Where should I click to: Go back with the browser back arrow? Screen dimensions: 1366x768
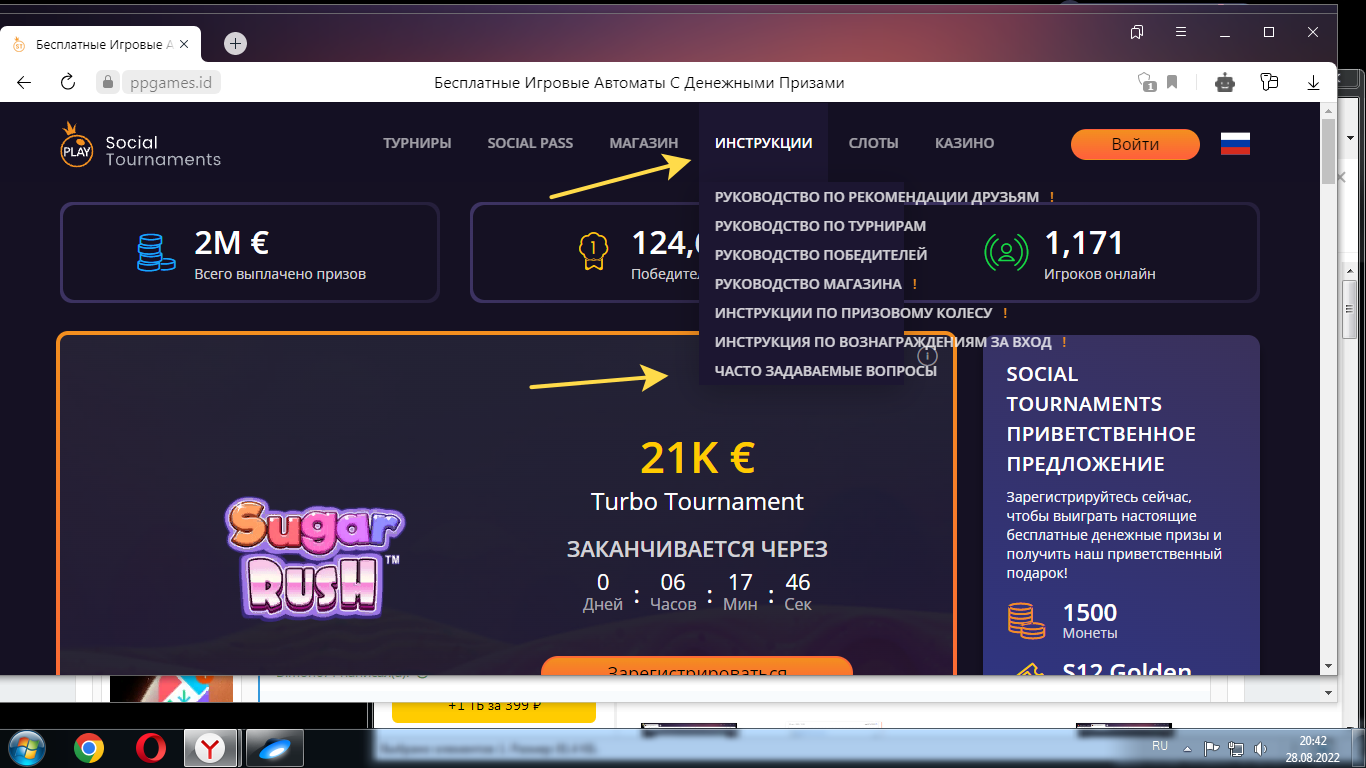25,83
